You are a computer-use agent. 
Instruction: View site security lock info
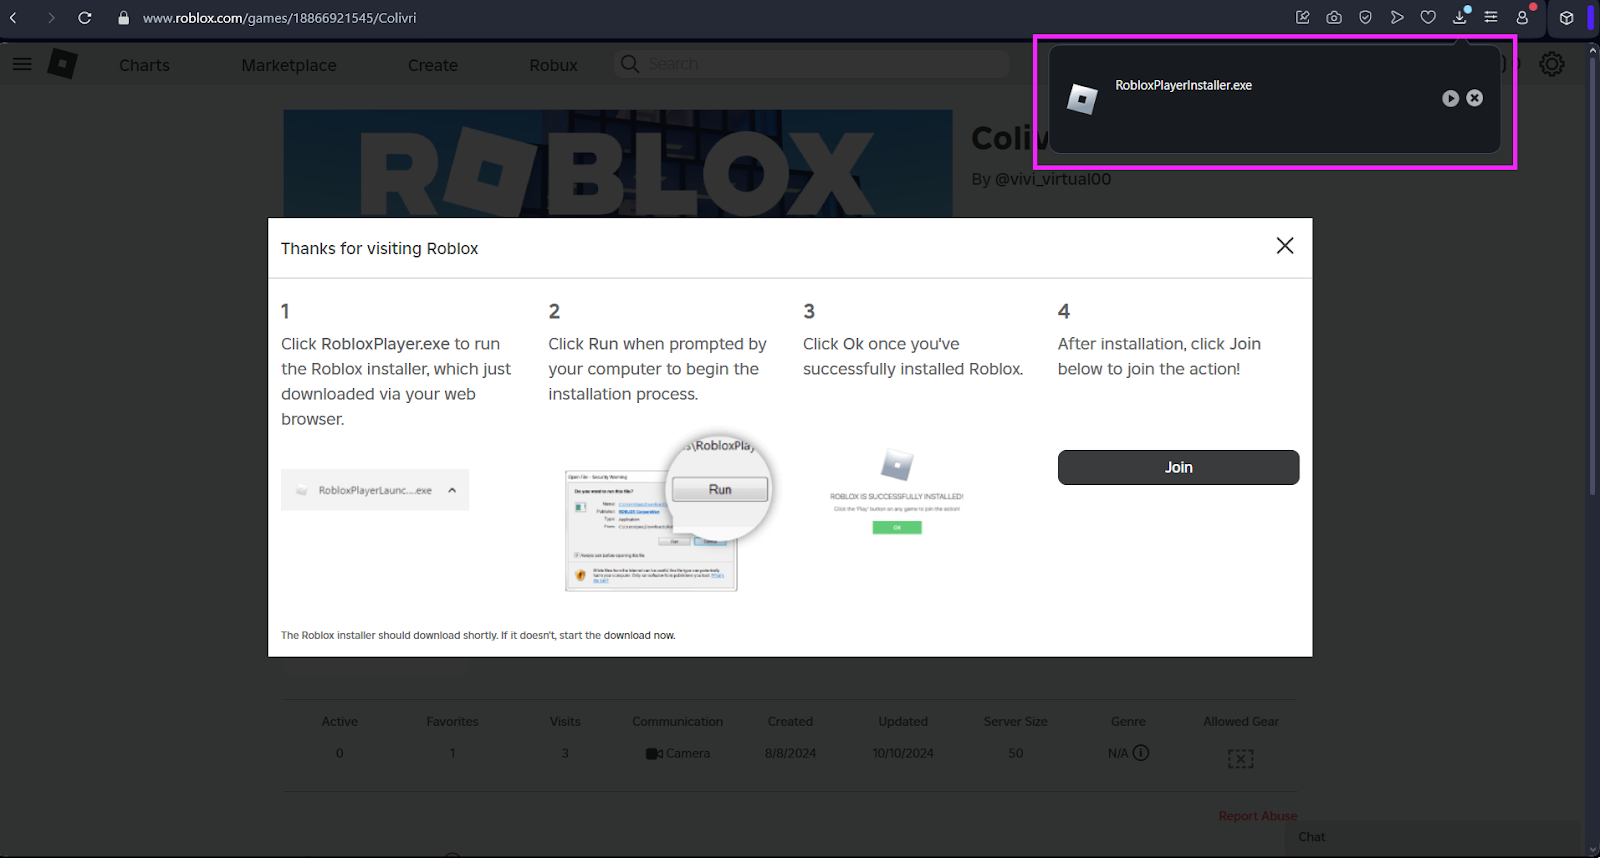(123, 18)
